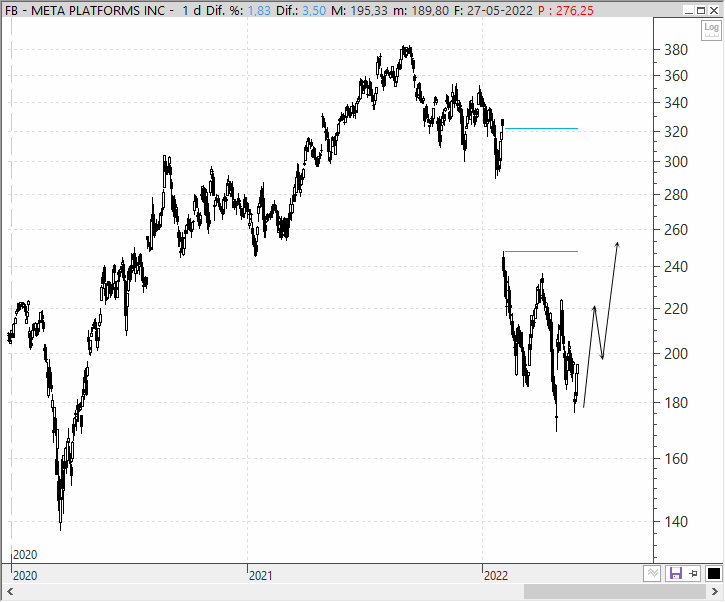Click the right scroll arrow
Viewport: 725px width, 602px height.
pos(714,592)
